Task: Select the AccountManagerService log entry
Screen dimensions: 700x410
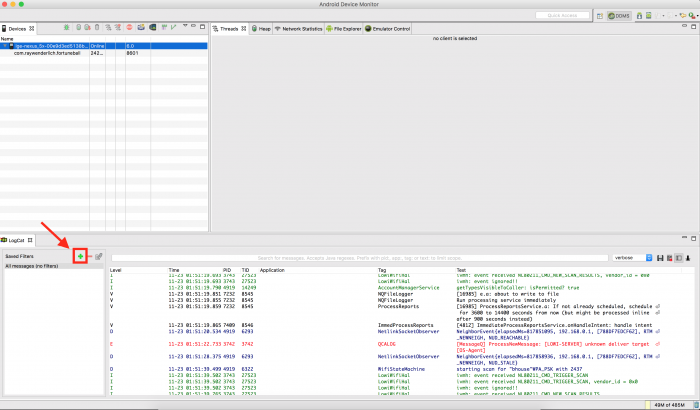Action: click(402, 288)
